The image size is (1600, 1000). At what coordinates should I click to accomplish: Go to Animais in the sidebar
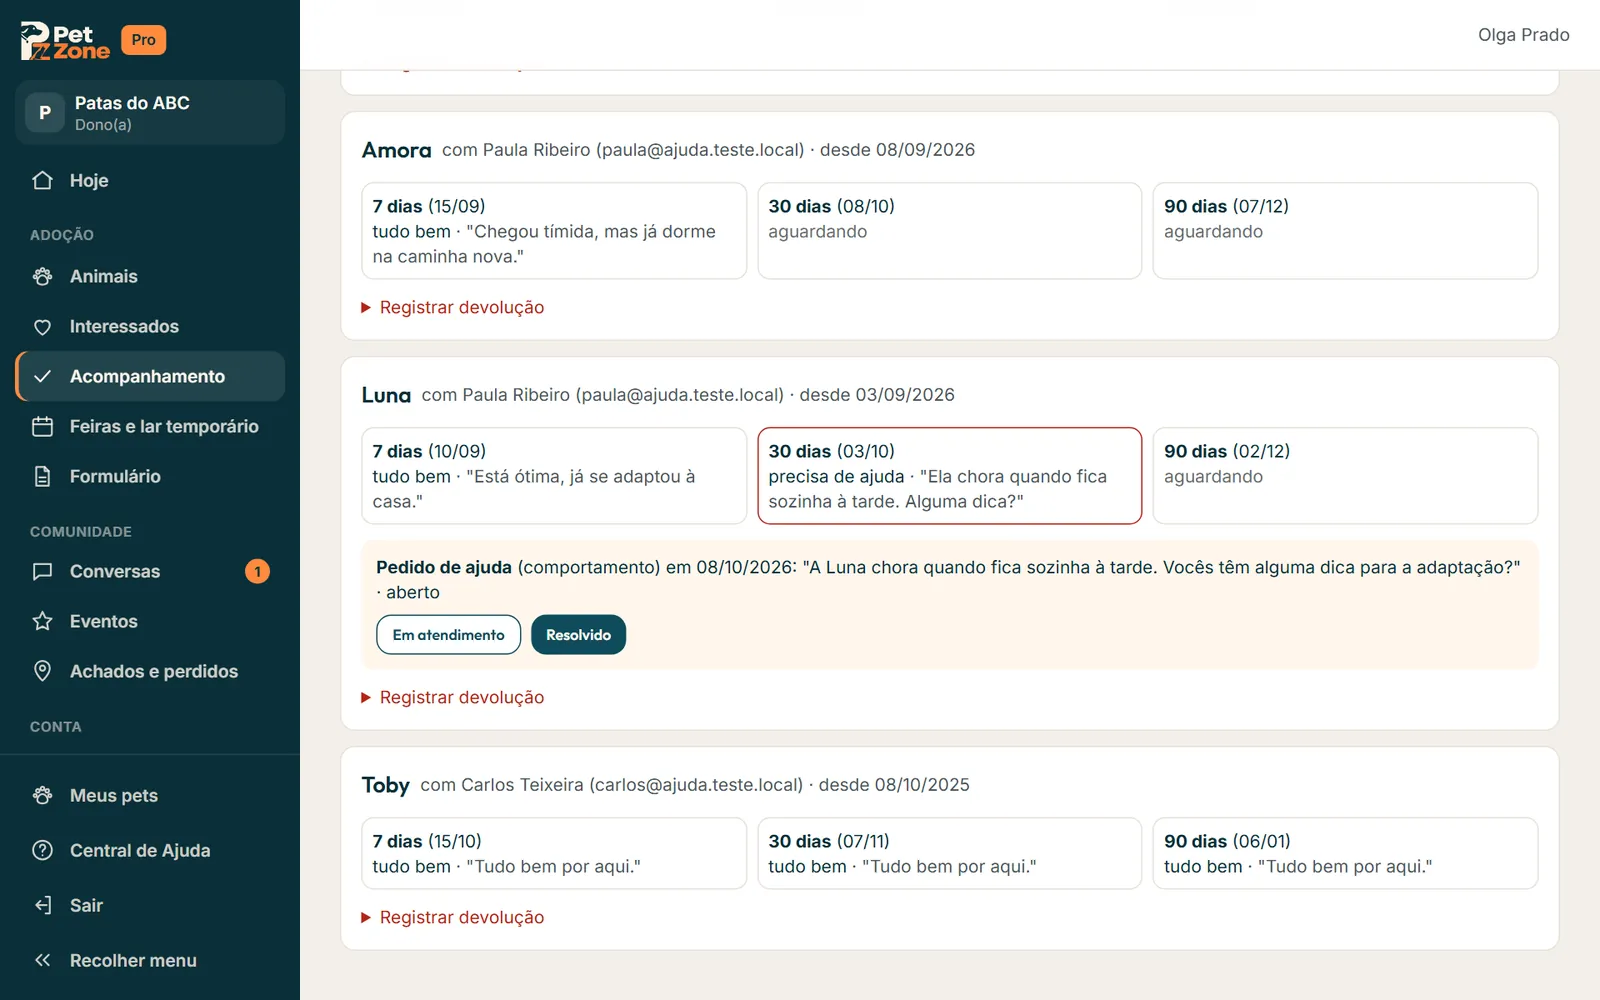pyautogui.click(x=150, y=277)
